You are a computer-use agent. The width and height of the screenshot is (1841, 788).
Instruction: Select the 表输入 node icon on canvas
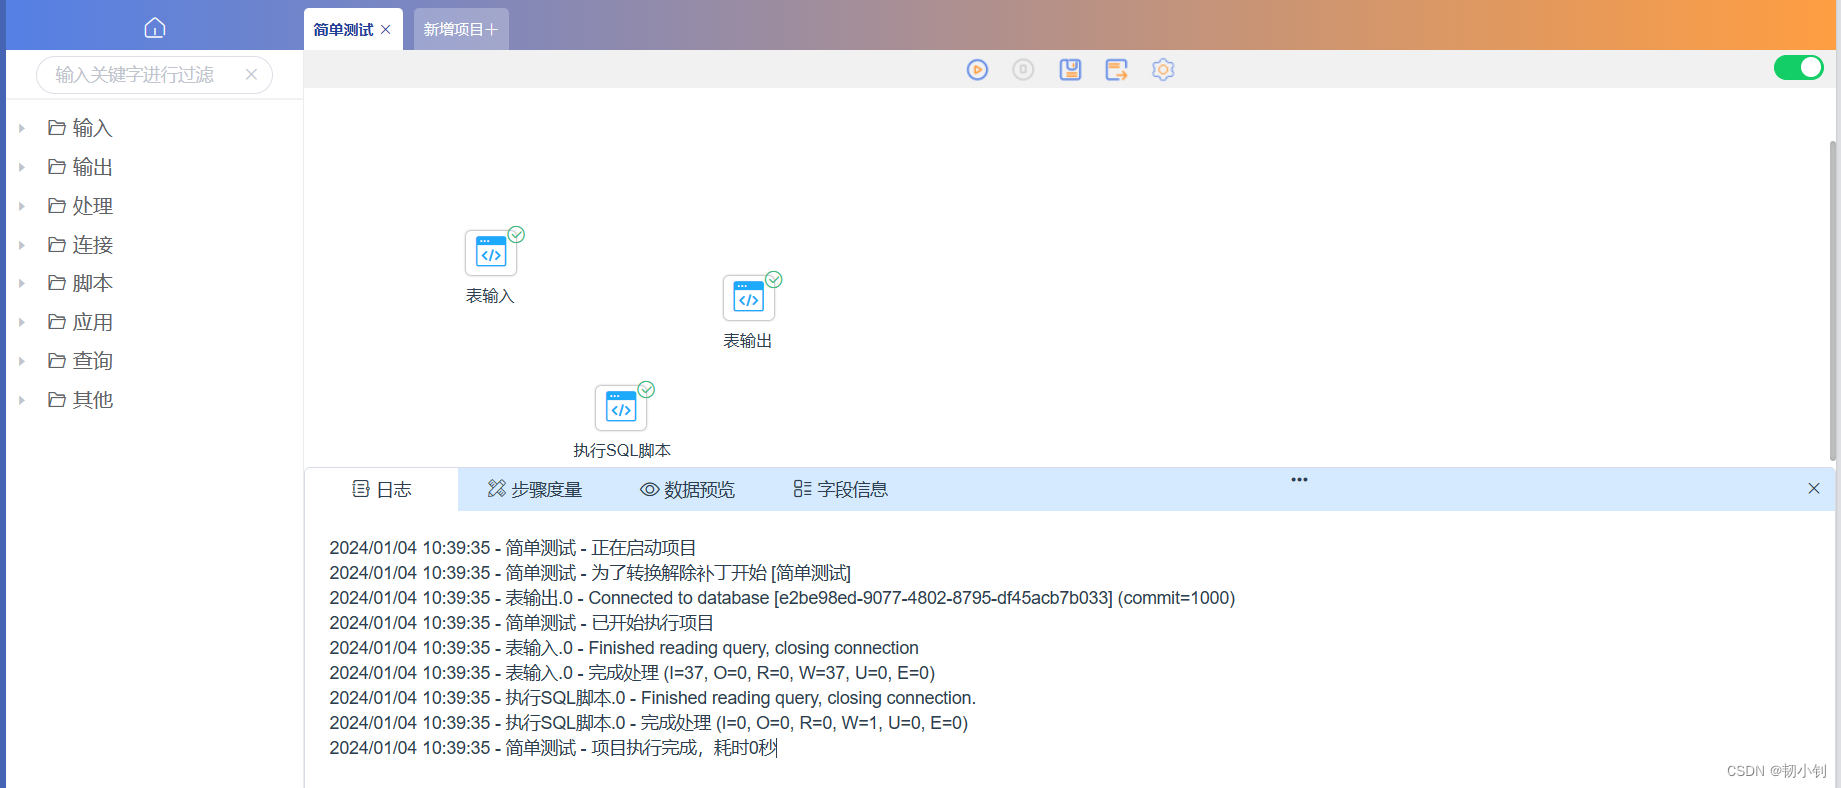pyautogui.click(x=491, y=253)
